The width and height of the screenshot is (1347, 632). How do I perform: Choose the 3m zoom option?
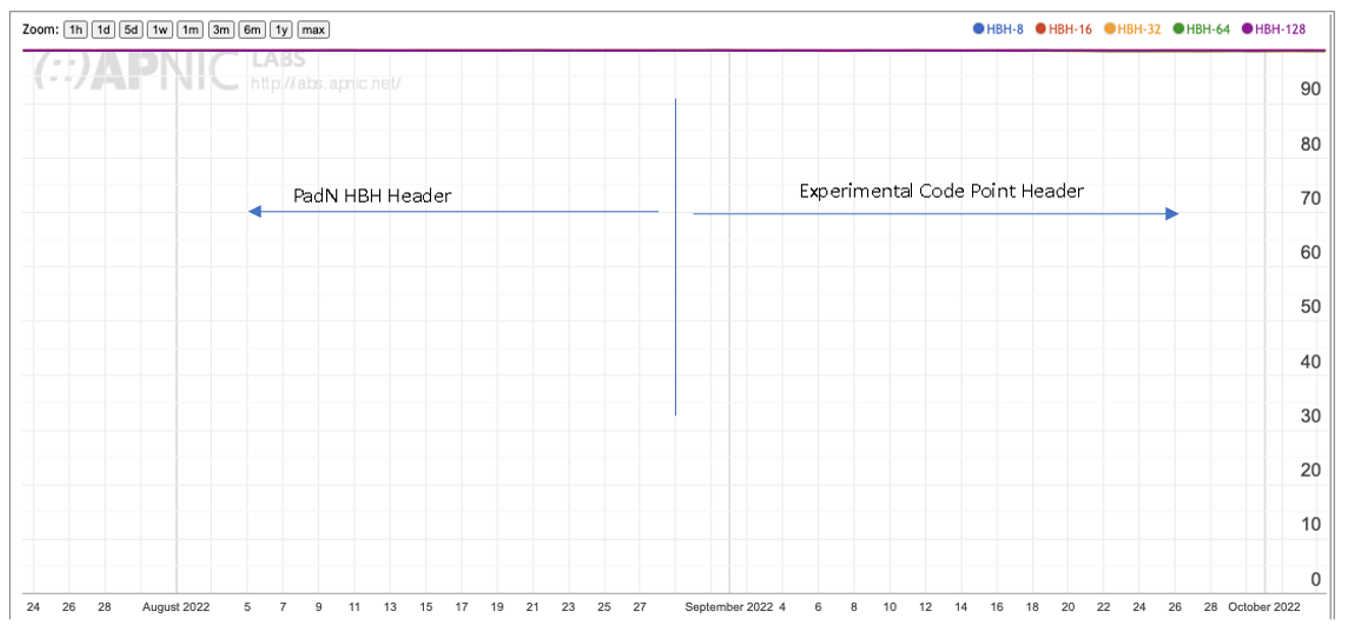pos(218,29)
